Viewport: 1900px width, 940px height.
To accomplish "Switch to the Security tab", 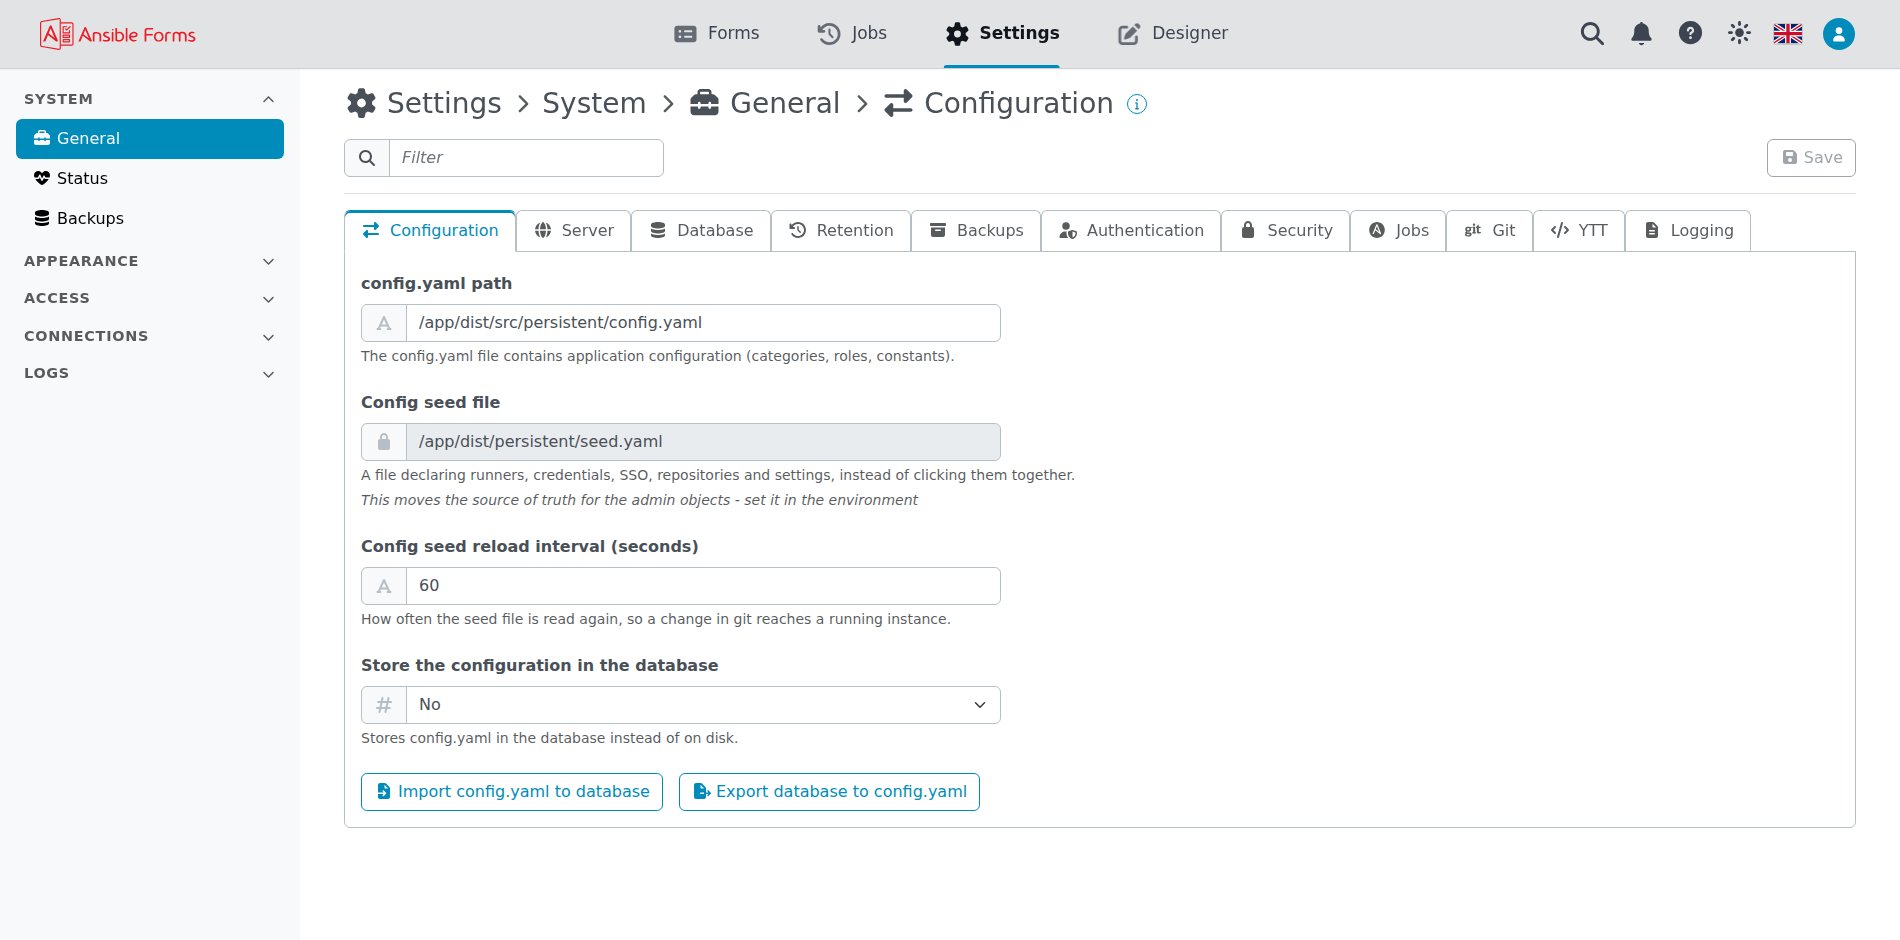I will [x=1286, y=231].
